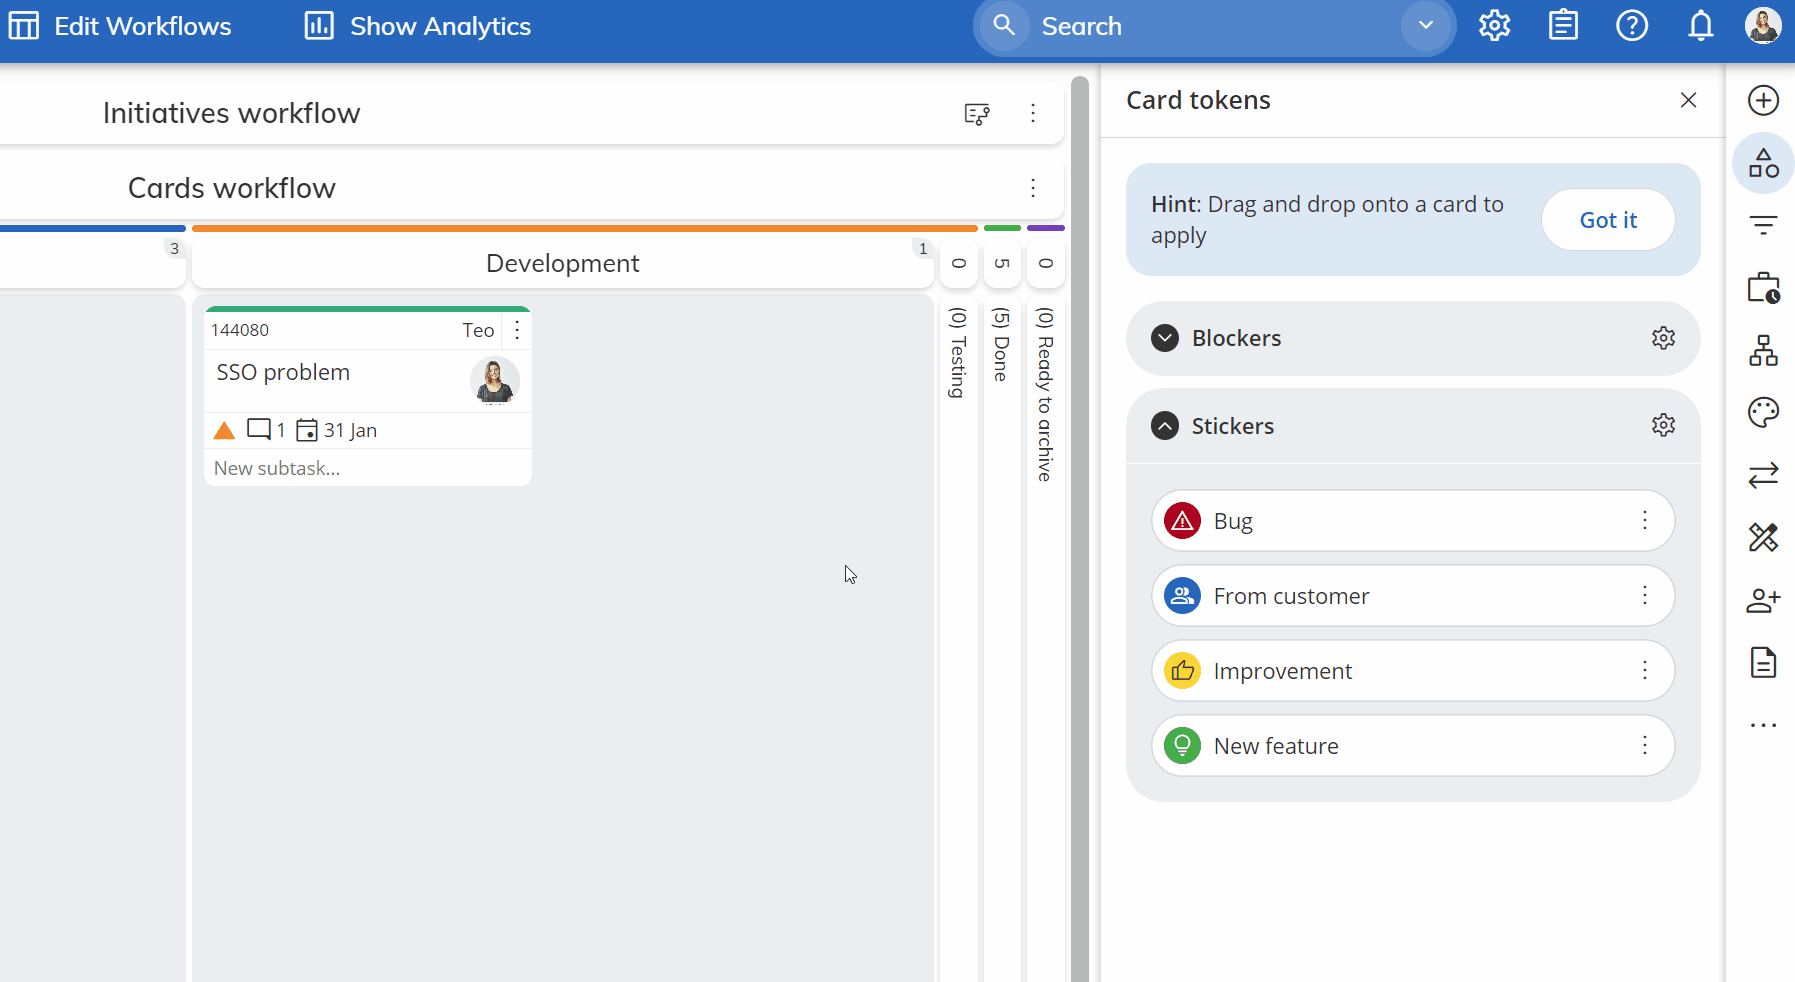Collapse the Stickers section
The height and width of the screenshot is (982, 1795).
(1163, 425)
